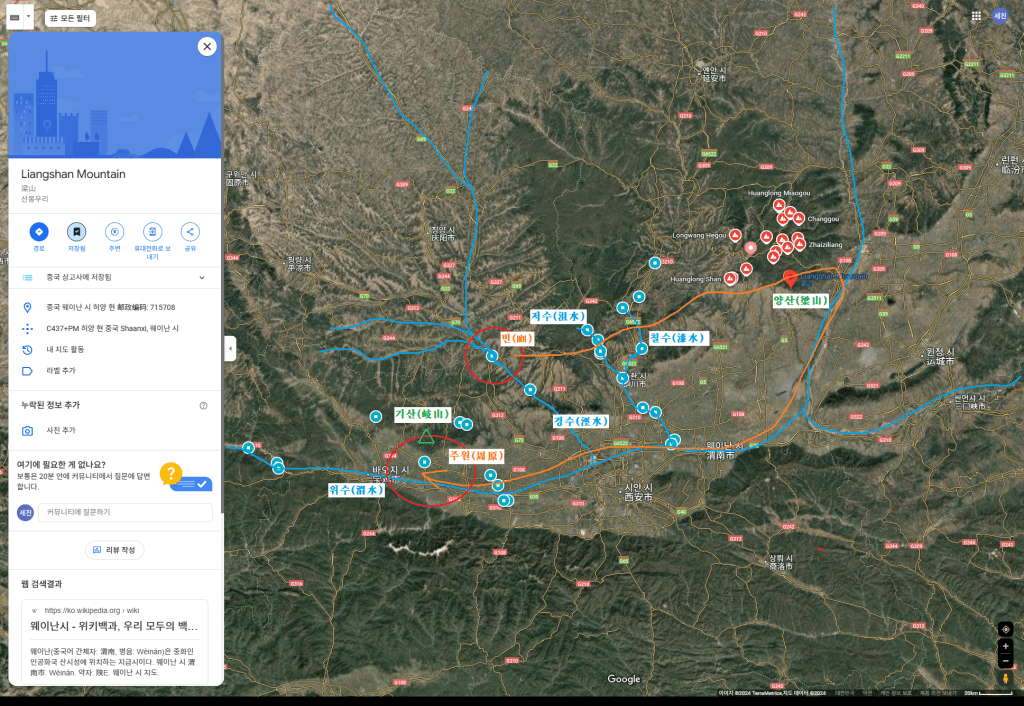Click the 리뷰 작성 button
This screenshot has width=1024, height=706.
(x=115, y=550)
